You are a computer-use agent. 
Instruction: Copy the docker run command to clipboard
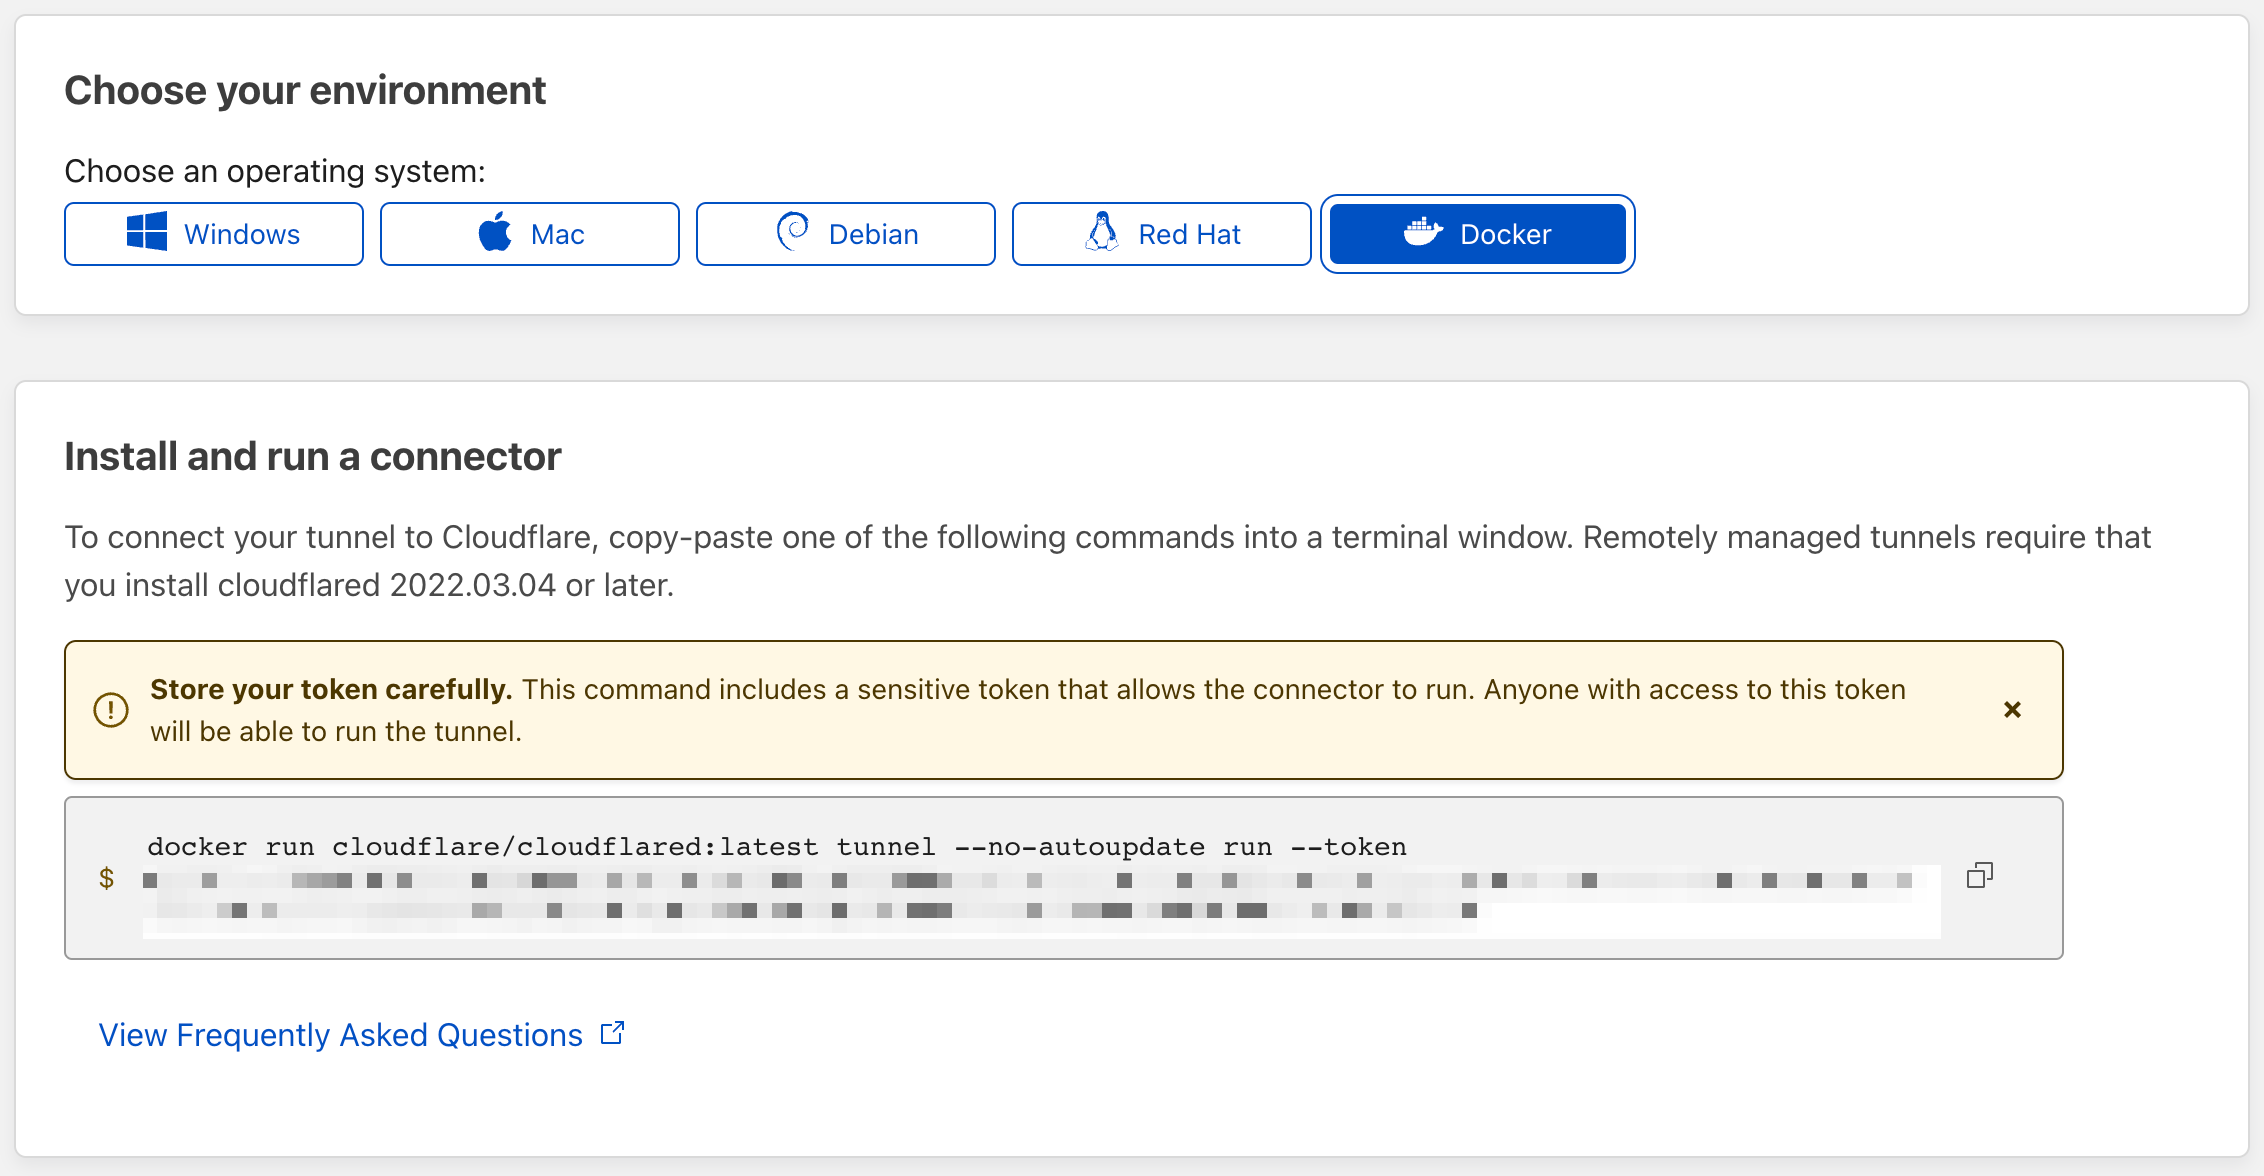(1980, 875)
